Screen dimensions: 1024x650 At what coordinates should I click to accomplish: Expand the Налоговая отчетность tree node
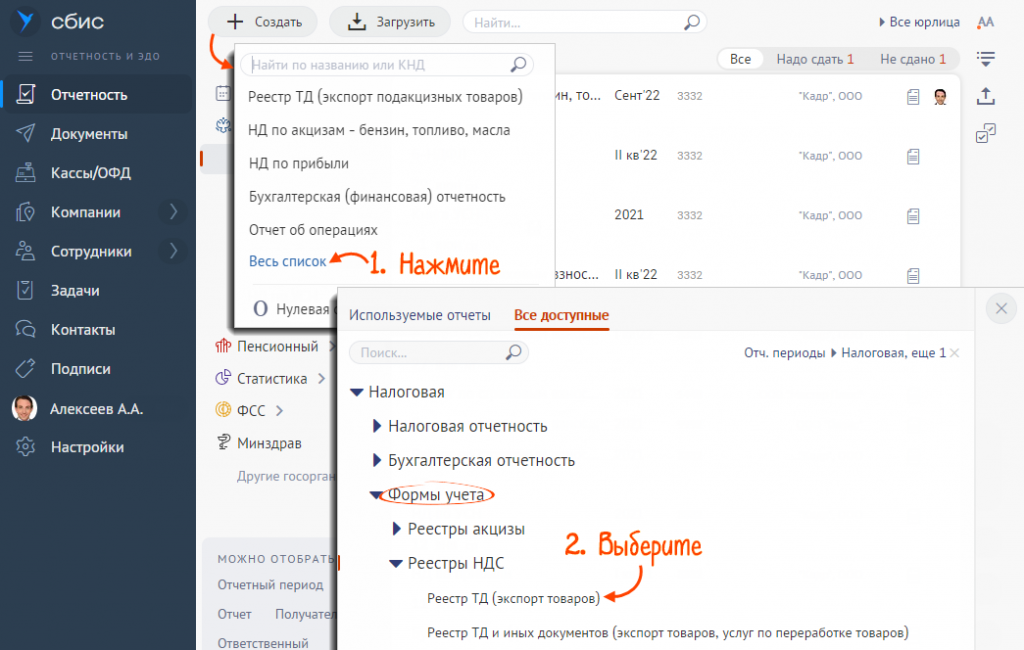pyautogui.click(x=377, y=426)
